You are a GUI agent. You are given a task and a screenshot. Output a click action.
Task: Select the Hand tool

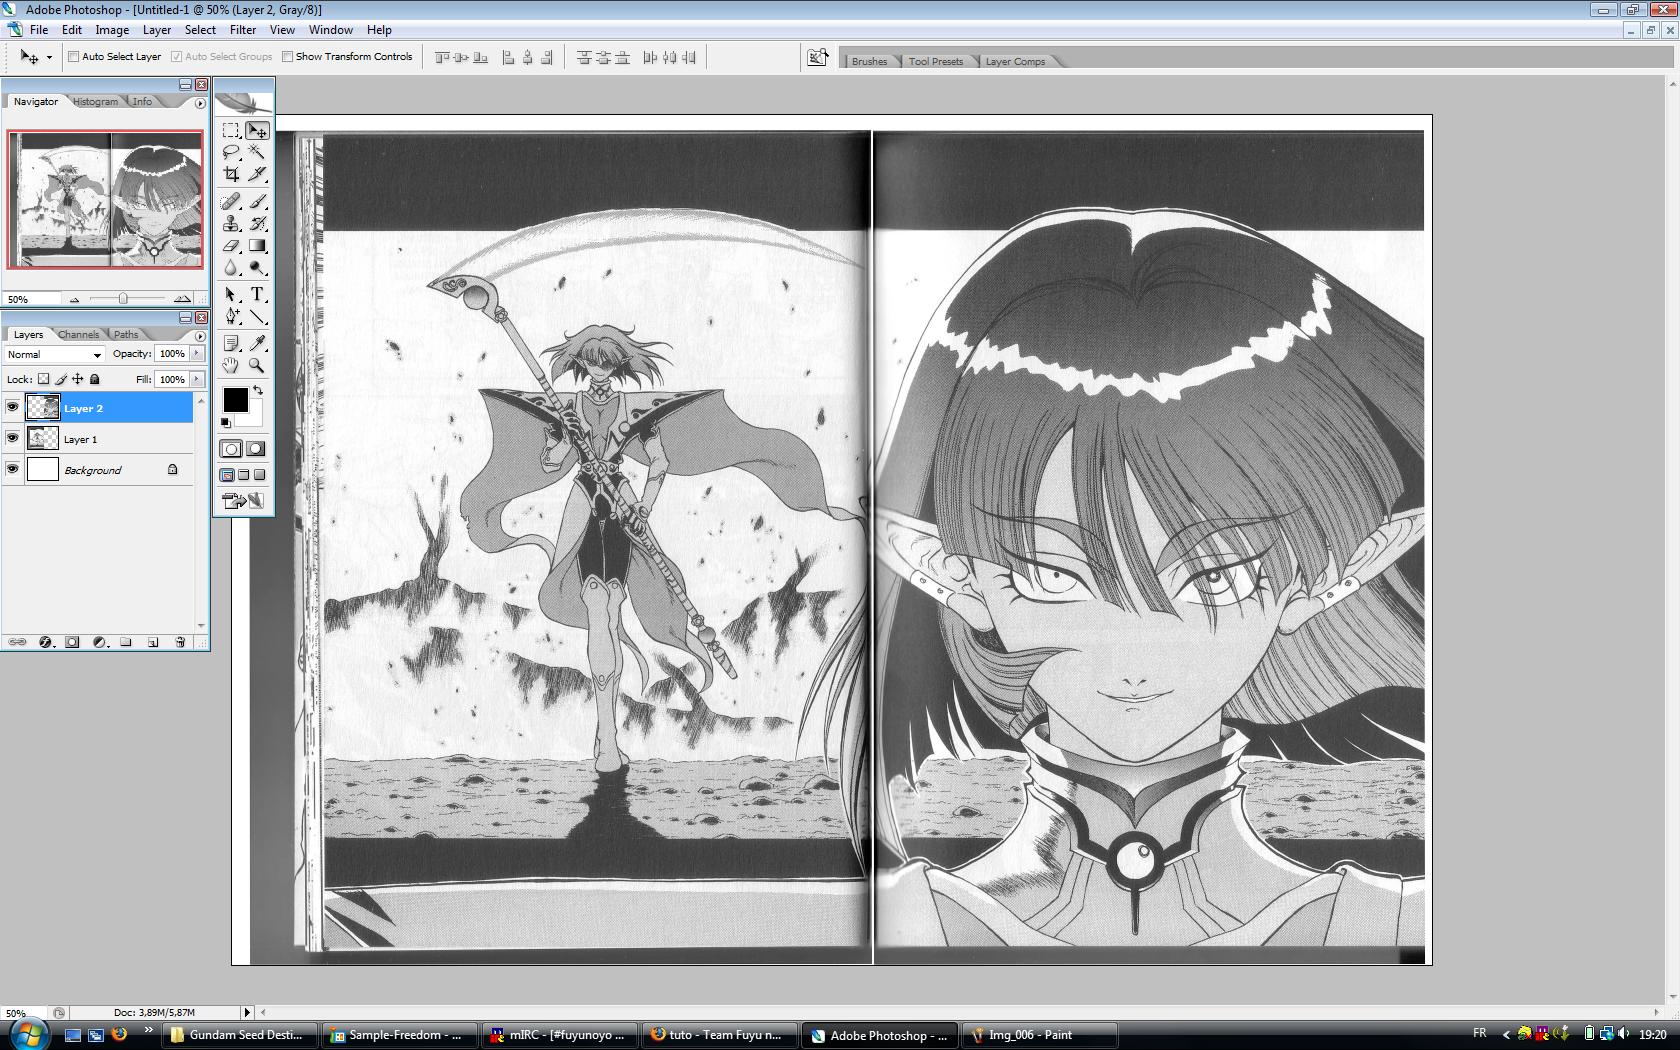pos(231,366)
